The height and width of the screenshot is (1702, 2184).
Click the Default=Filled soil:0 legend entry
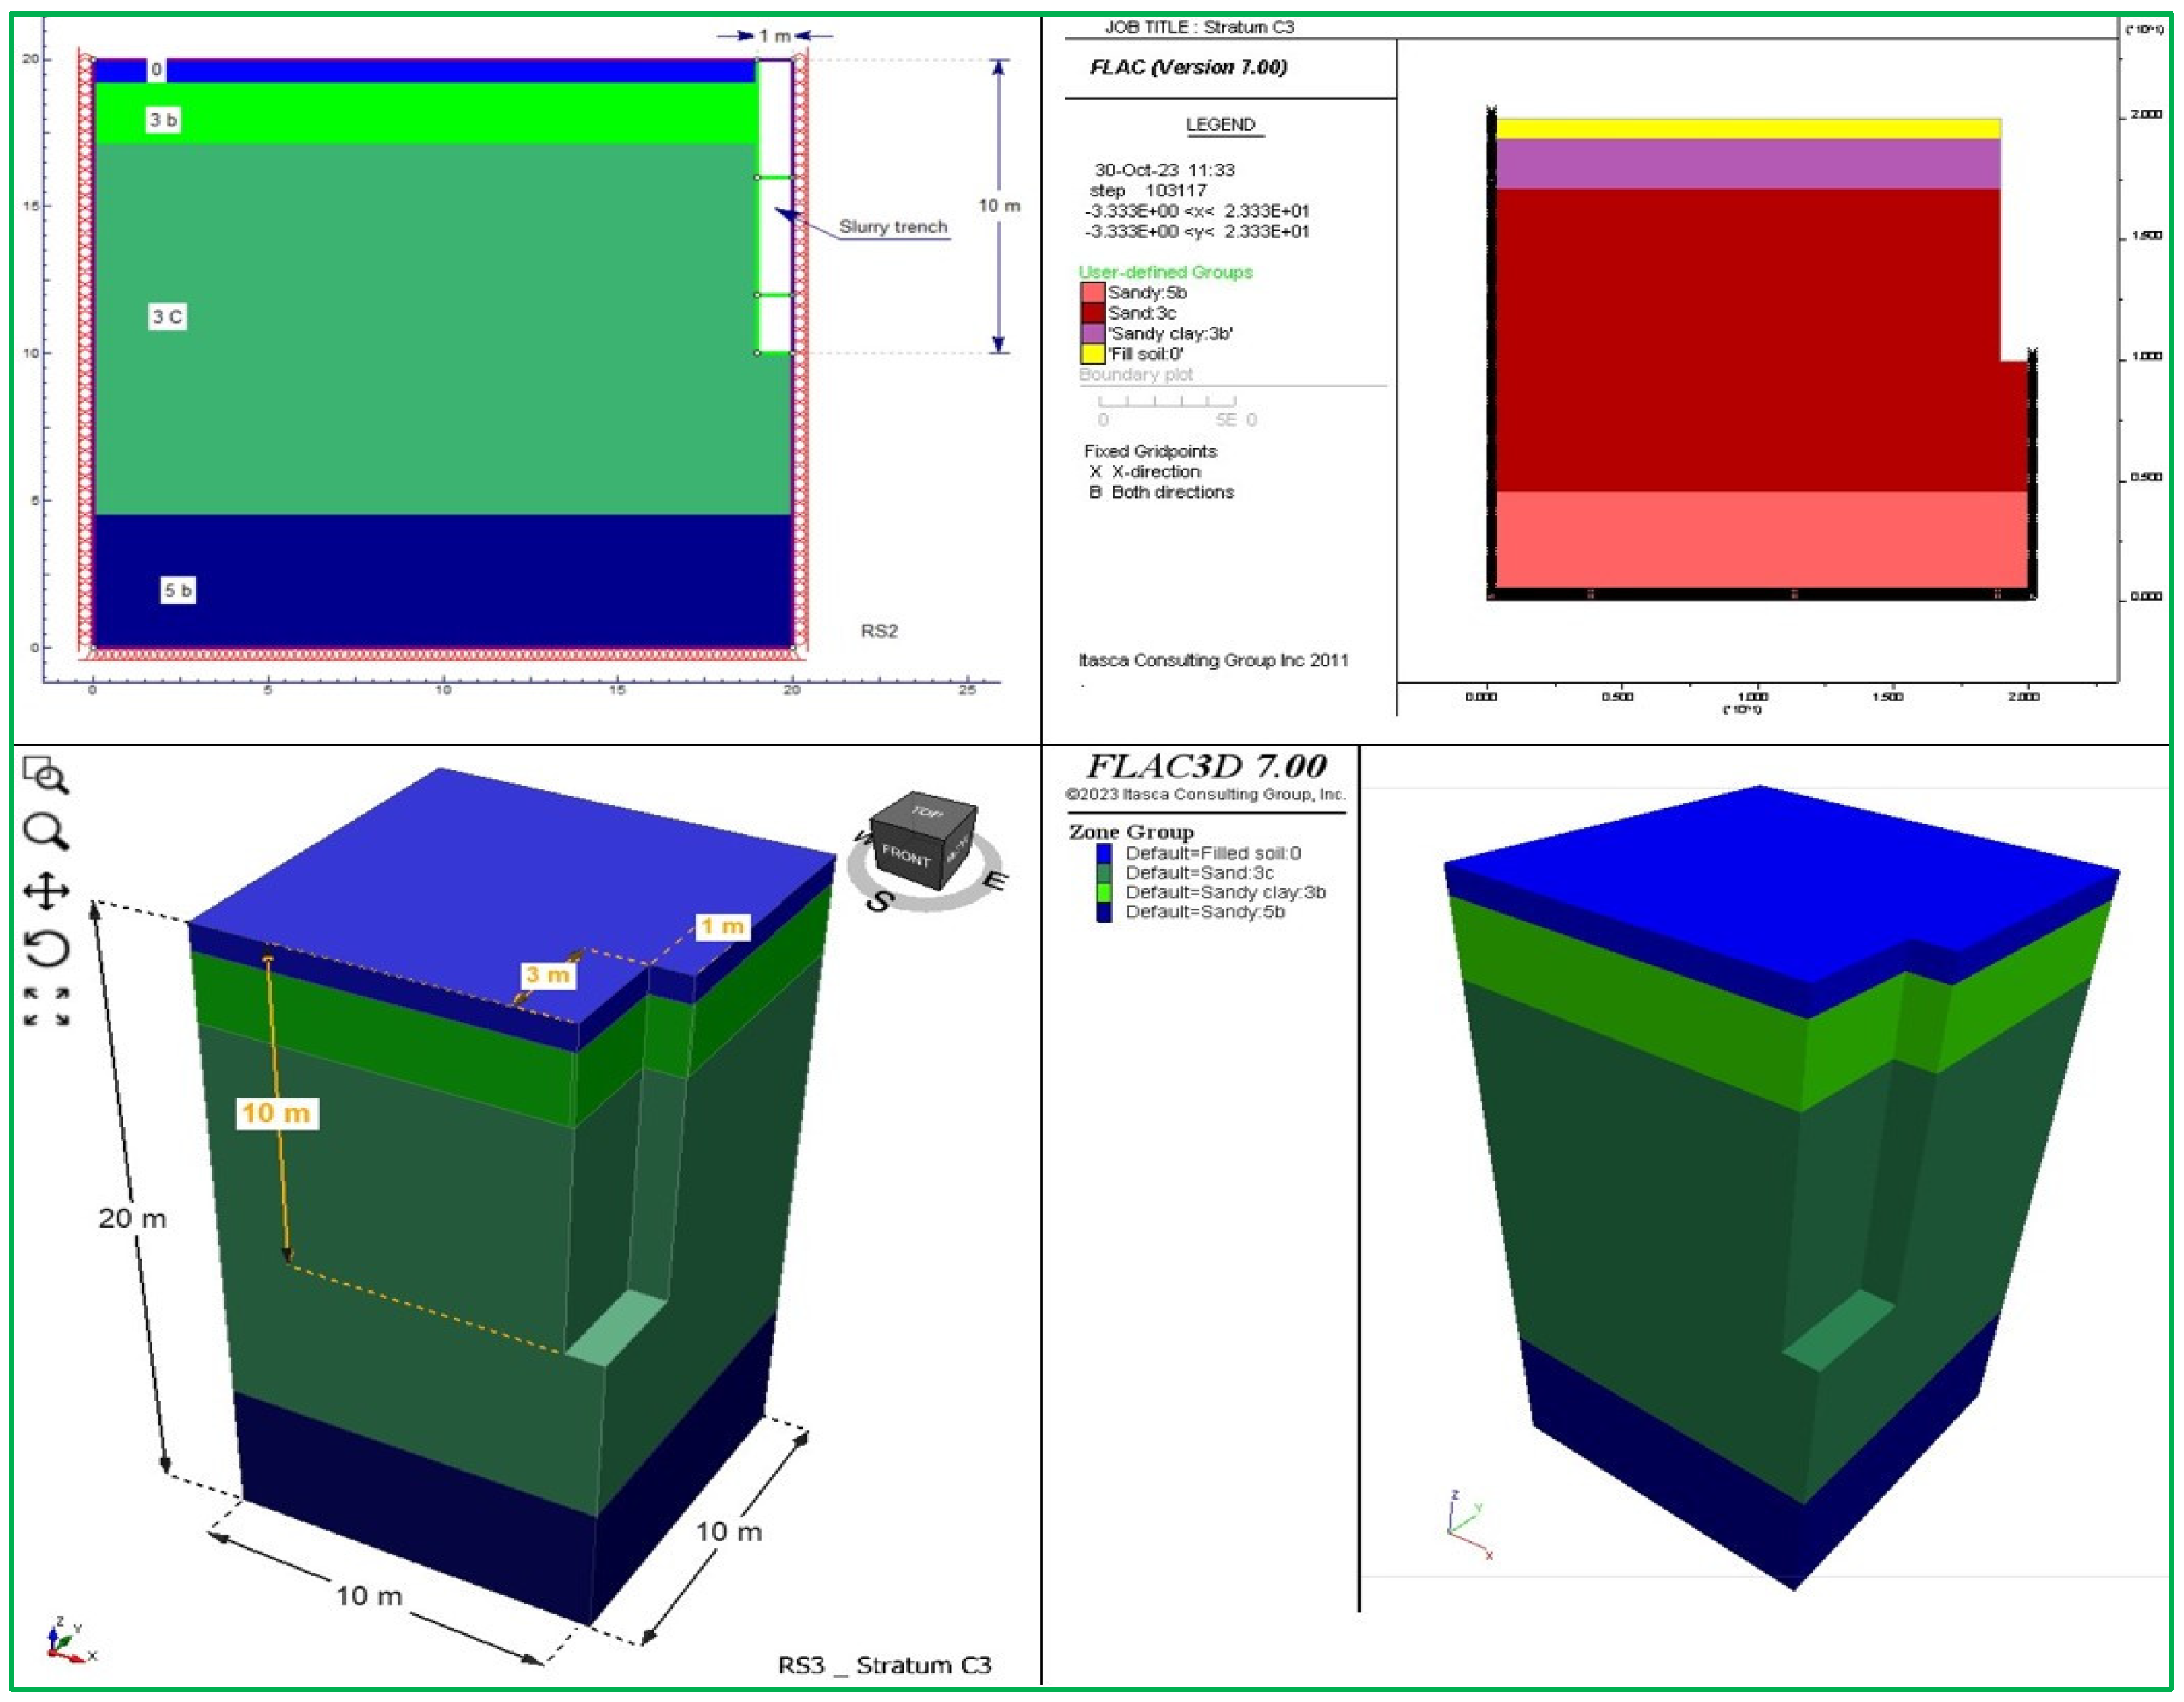1212,853
